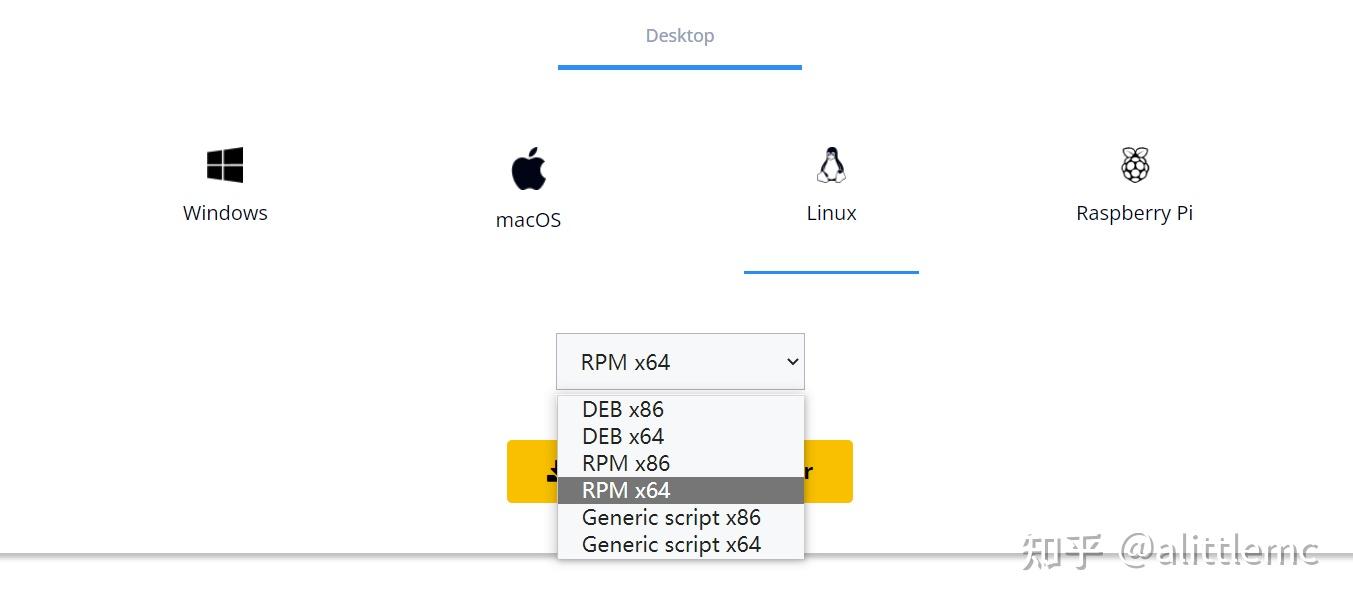Image resolution: width=1353 pixels, height=606 pixels.
Task: Click the Raspberry Pi label text
Action: [x=1134, y=212]
